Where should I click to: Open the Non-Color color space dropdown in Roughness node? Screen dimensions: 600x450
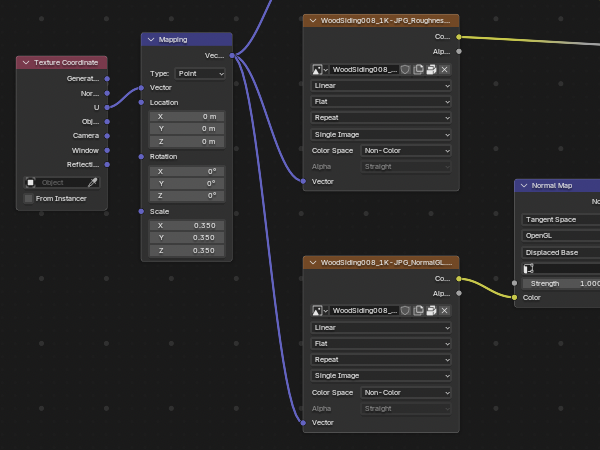406,151
